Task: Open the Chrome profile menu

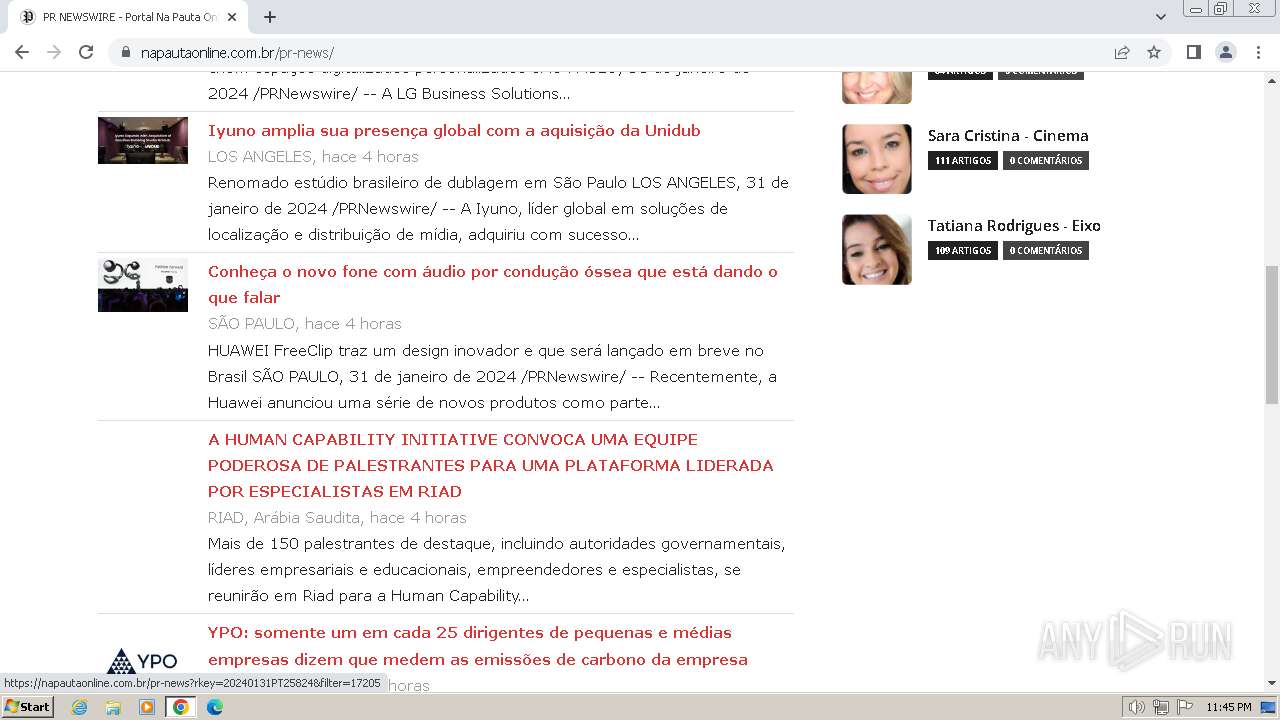Action: coord(1225,52)
